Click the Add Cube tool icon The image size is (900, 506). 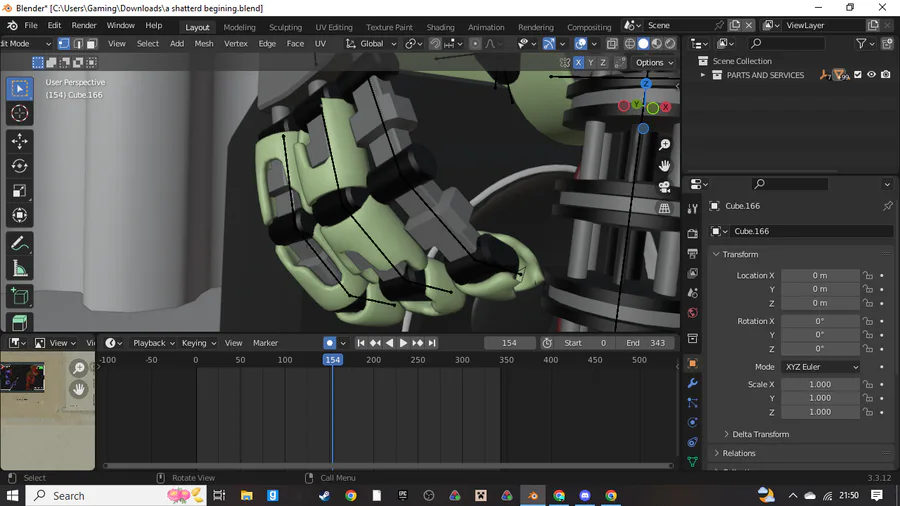[x=19, y=296]
